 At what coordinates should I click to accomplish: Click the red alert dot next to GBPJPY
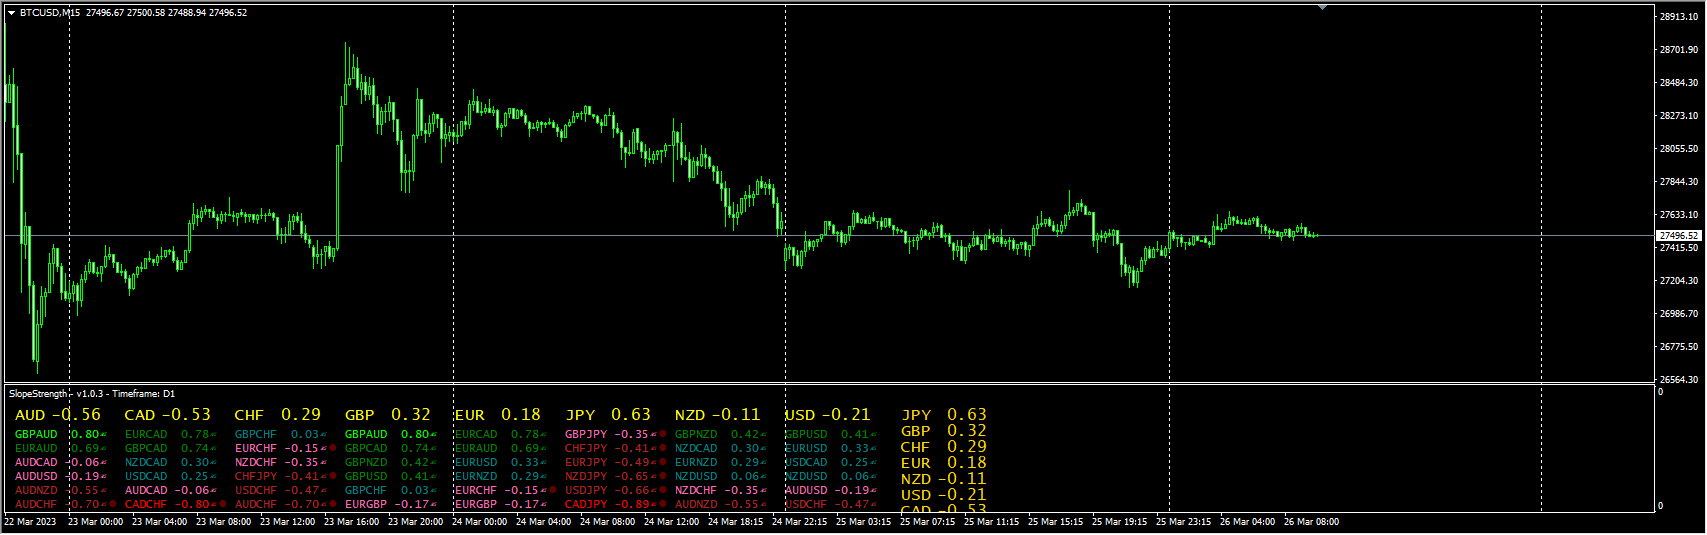662,434
